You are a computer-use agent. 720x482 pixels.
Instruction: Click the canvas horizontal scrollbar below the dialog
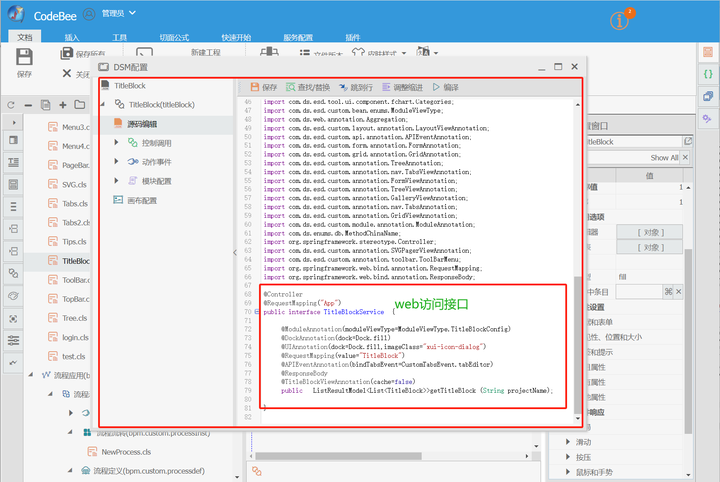(338, 456)
